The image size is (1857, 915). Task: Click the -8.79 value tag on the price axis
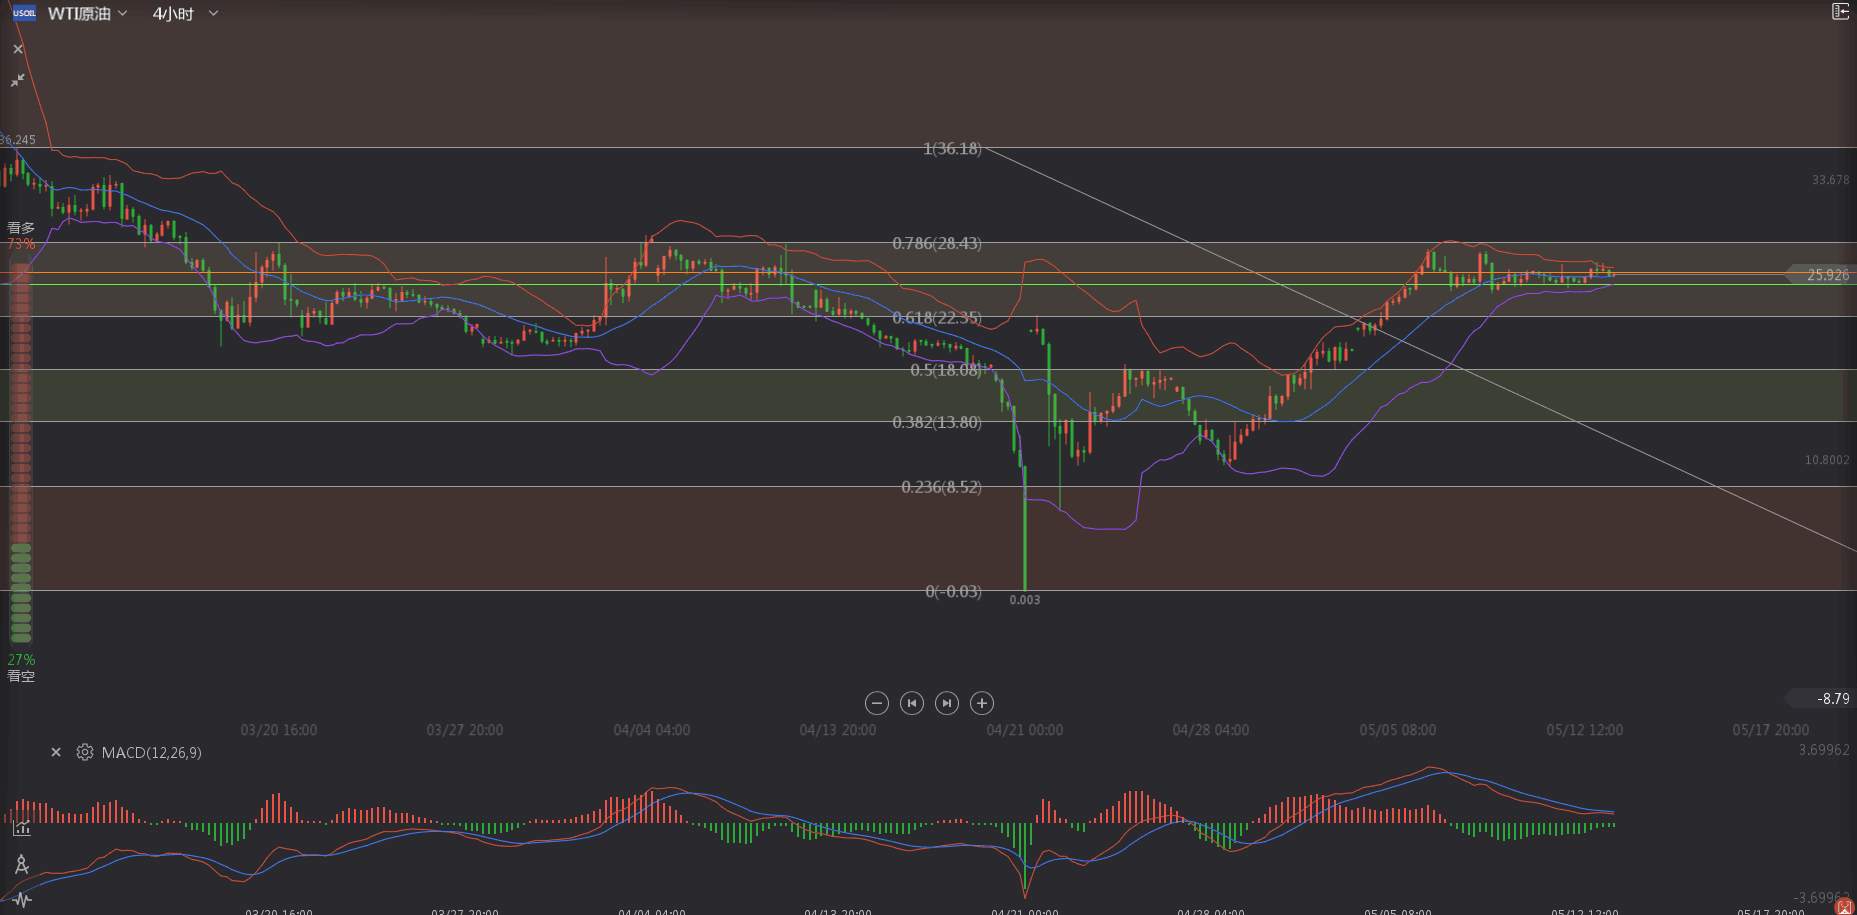coord(1821,699)
